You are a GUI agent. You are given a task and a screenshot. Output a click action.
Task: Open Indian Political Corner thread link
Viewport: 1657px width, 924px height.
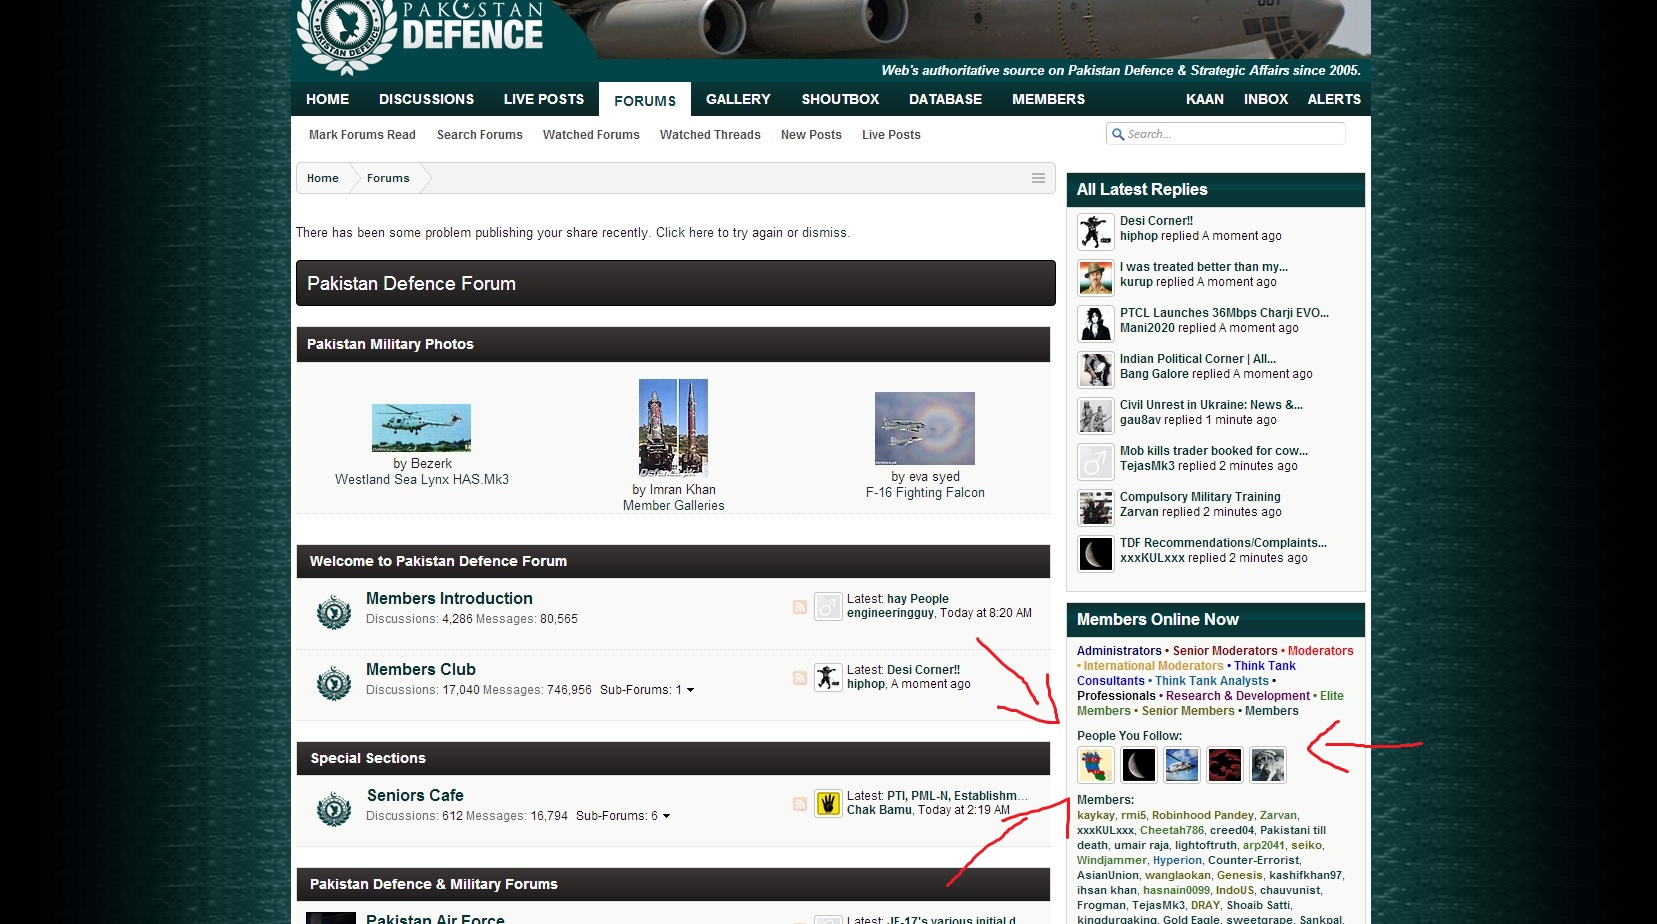(x=1198, y=359)
